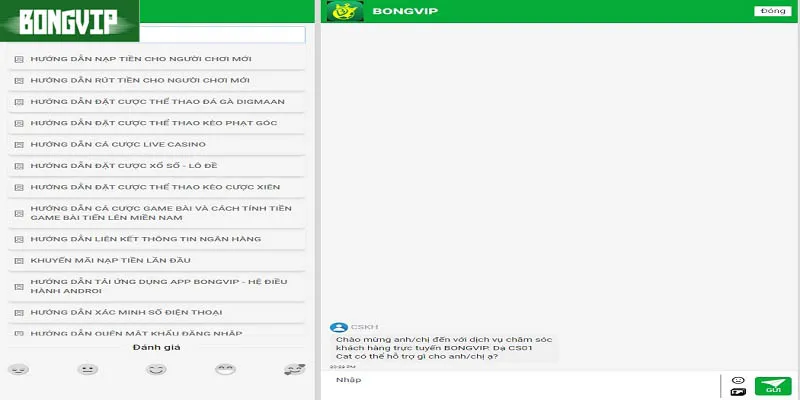800x400 pixels.
Task: Rate with the neutral face emoji
Action: coord(88,369)
